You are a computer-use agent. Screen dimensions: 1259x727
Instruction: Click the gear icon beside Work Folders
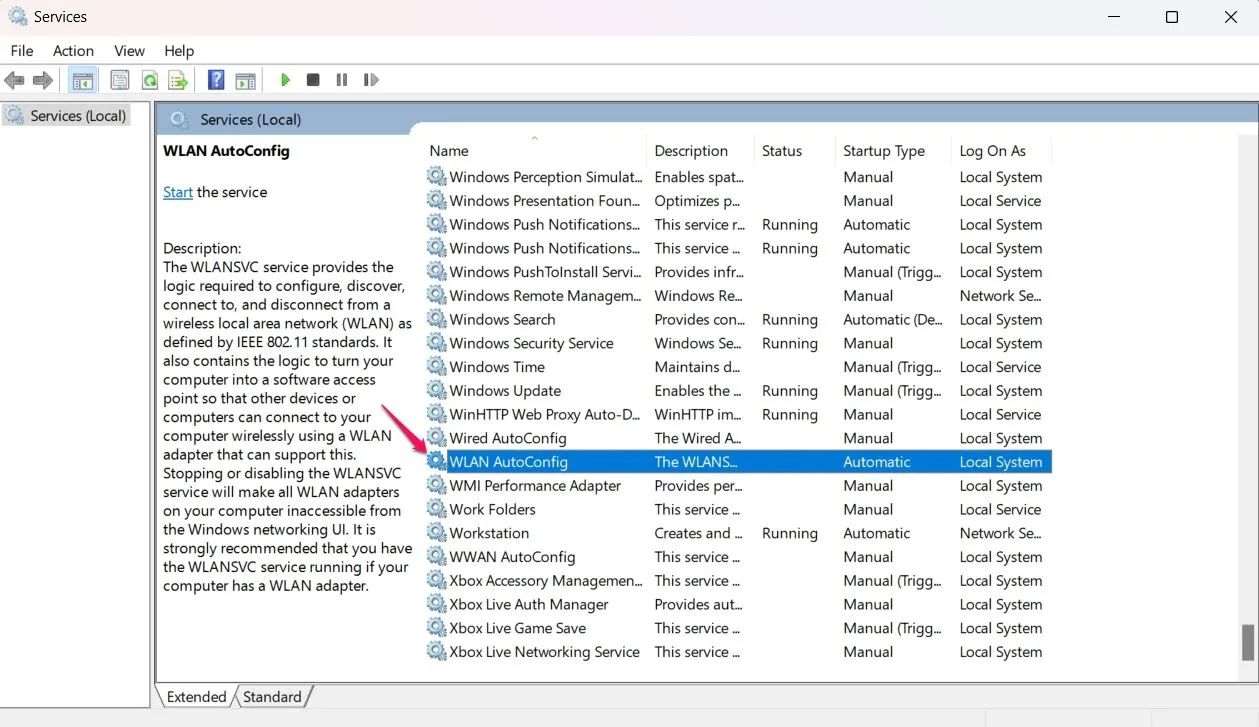click(436, 509)
